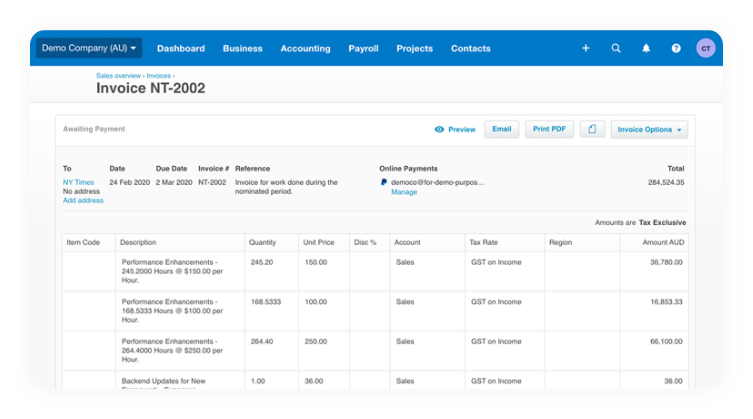Click the PayPal icon under Online Payments

(384, 183)
